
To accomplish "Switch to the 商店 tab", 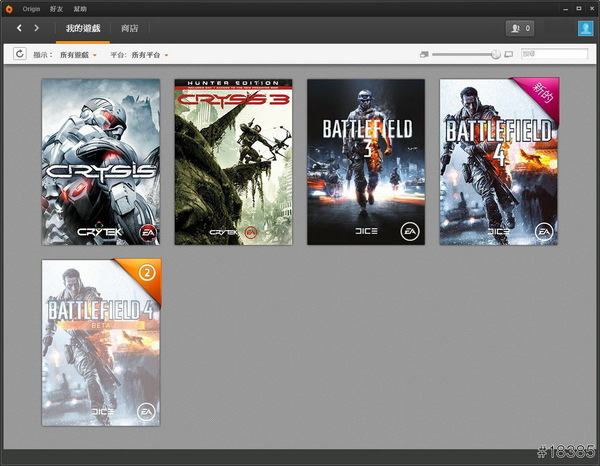I will pos(130,29).
